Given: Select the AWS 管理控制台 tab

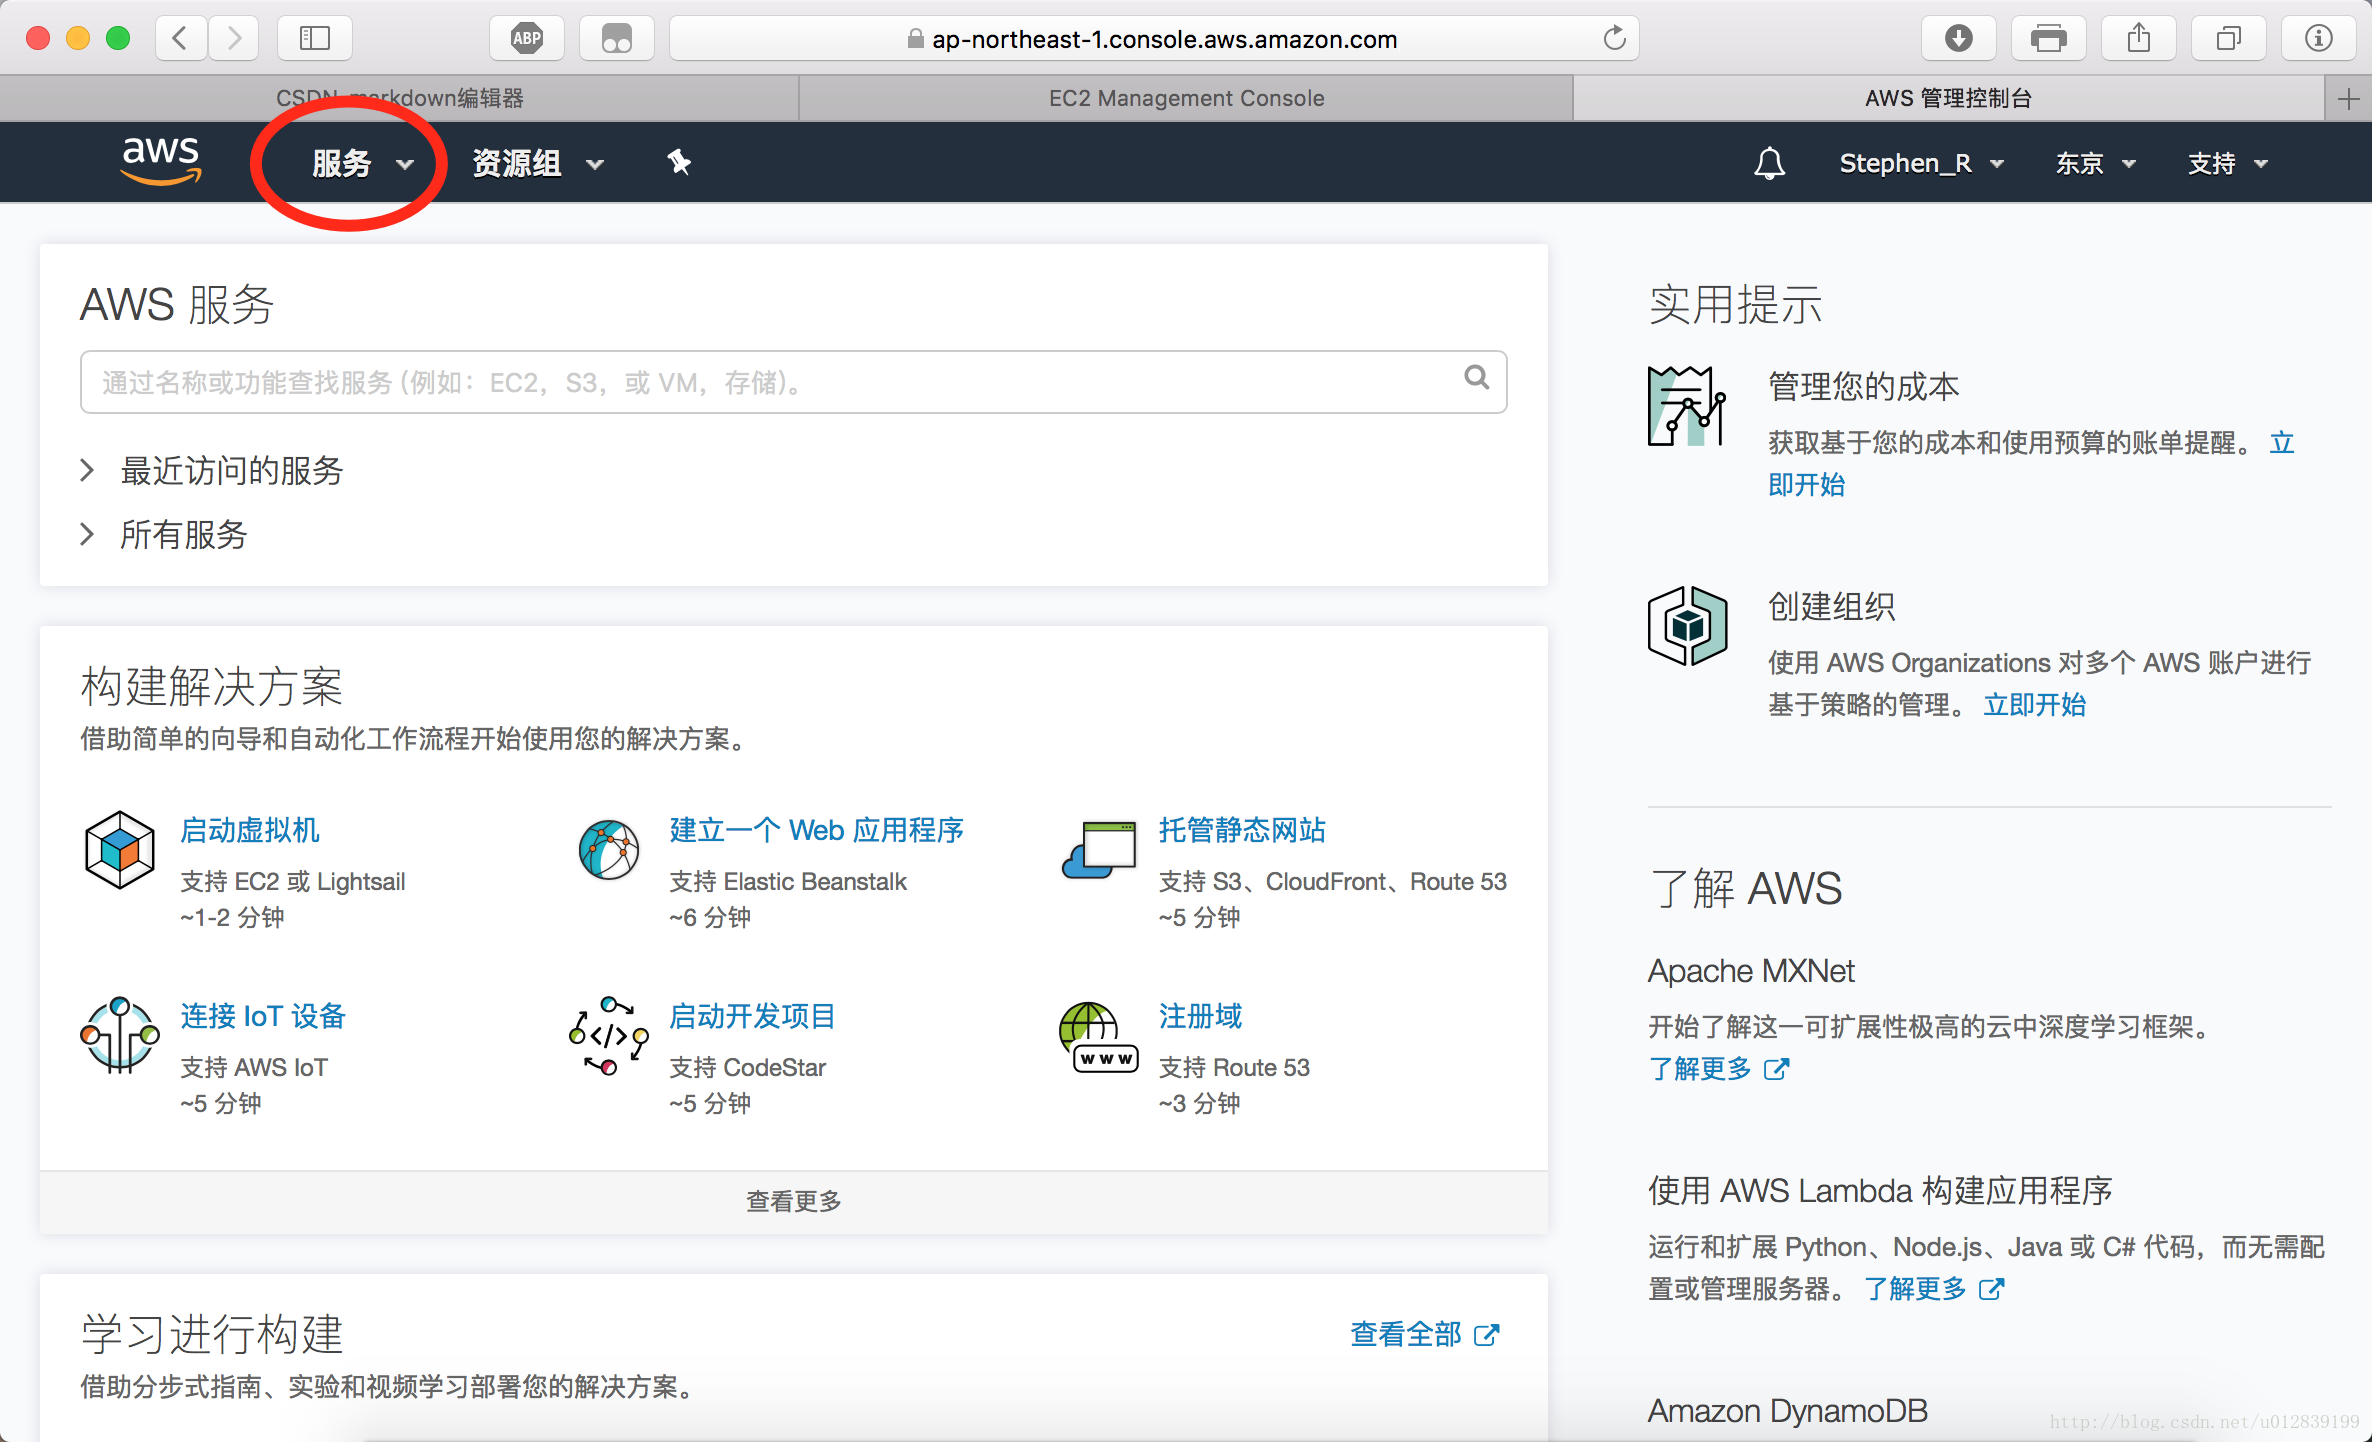Looking at the screenshot, I should pos(1948,98).
